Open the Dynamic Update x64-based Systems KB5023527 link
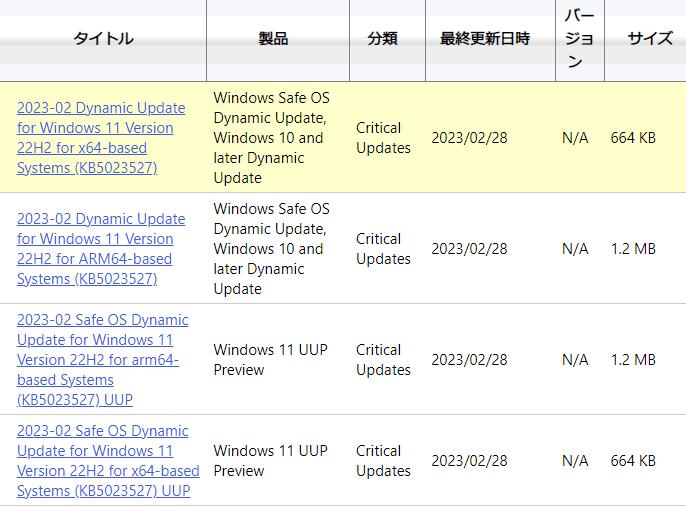 pyautogui.click(x=101, y=138)
